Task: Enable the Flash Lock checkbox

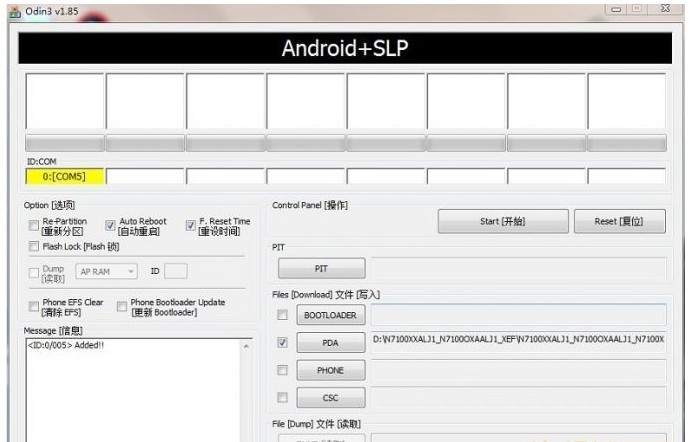Action: point(33,246)
